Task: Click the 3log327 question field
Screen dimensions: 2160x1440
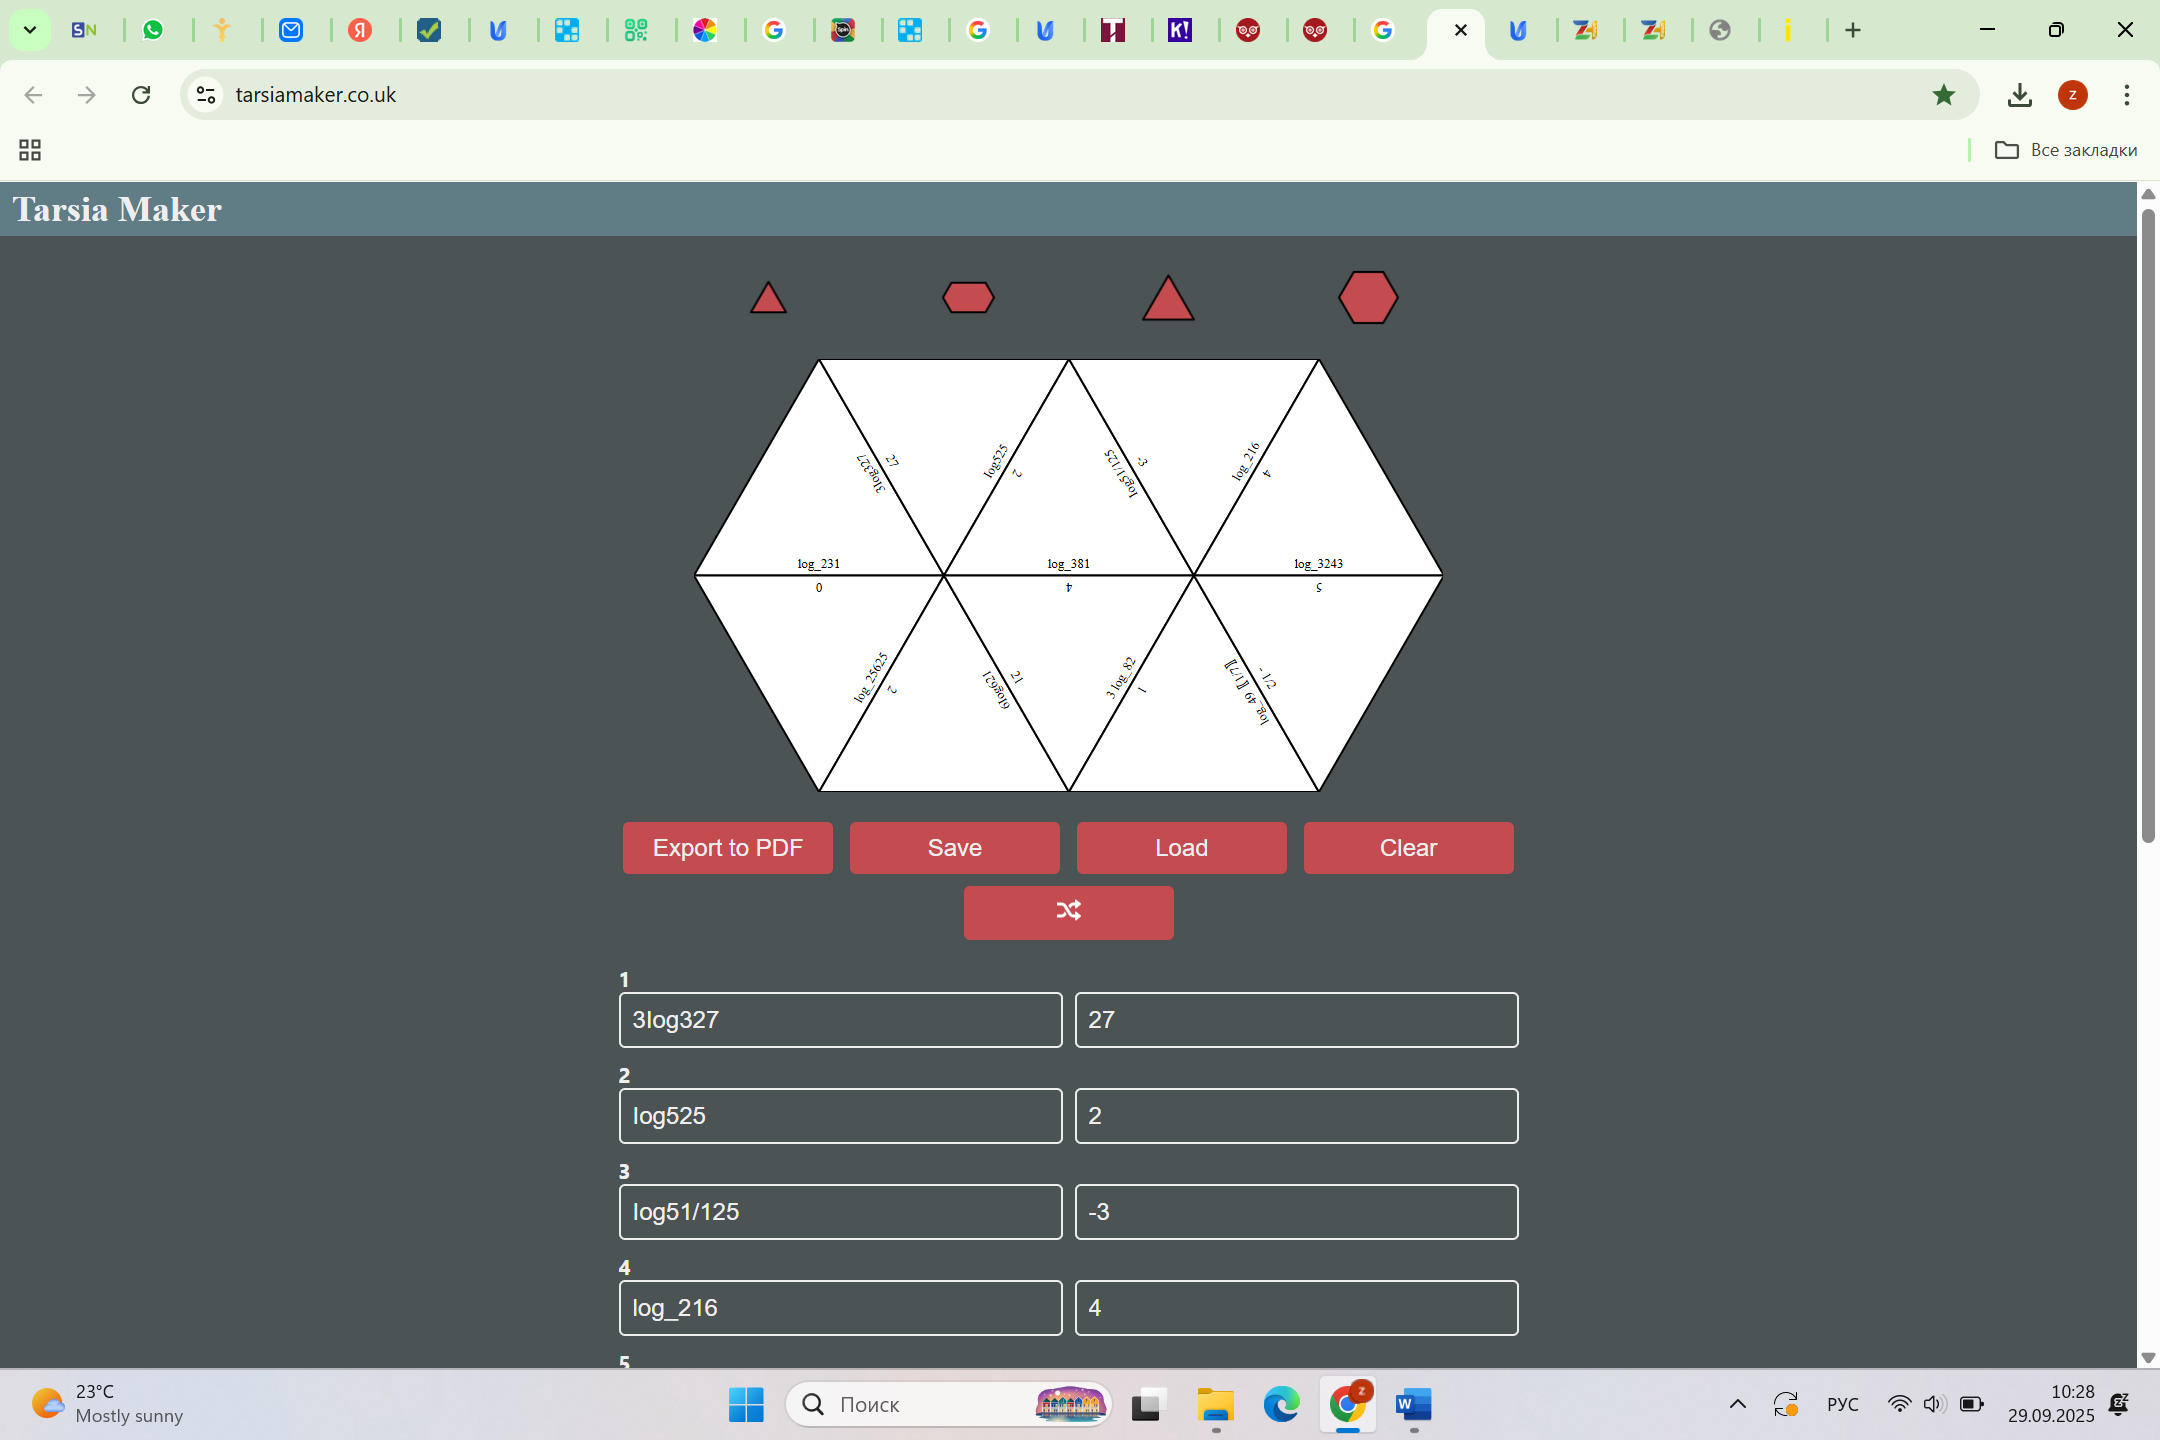Action: [840, 1020]
